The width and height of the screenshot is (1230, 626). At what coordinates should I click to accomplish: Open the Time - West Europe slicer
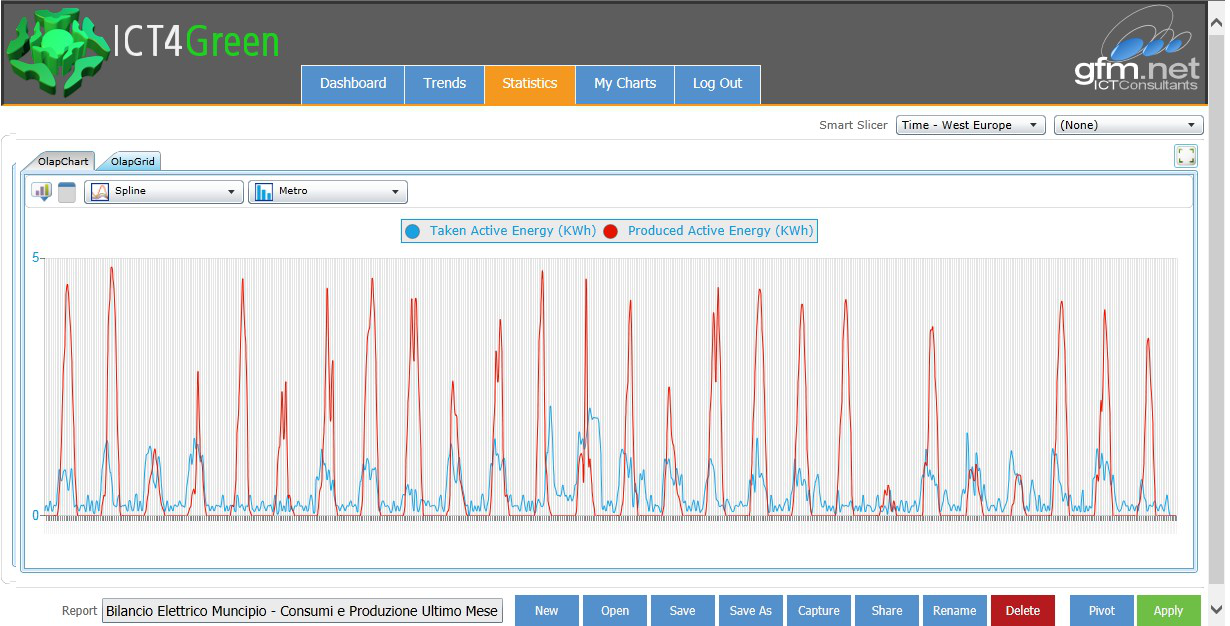(x=970, y=125)
